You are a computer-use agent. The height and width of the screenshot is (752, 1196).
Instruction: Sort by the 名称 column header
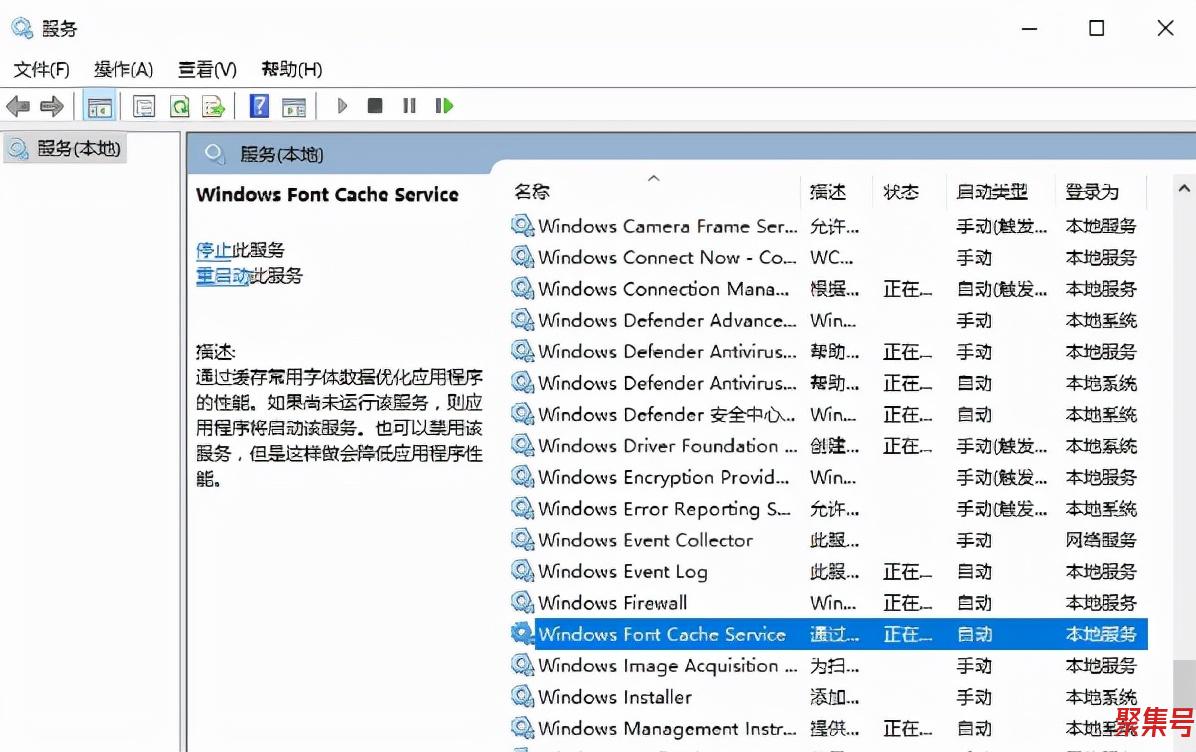532,191
